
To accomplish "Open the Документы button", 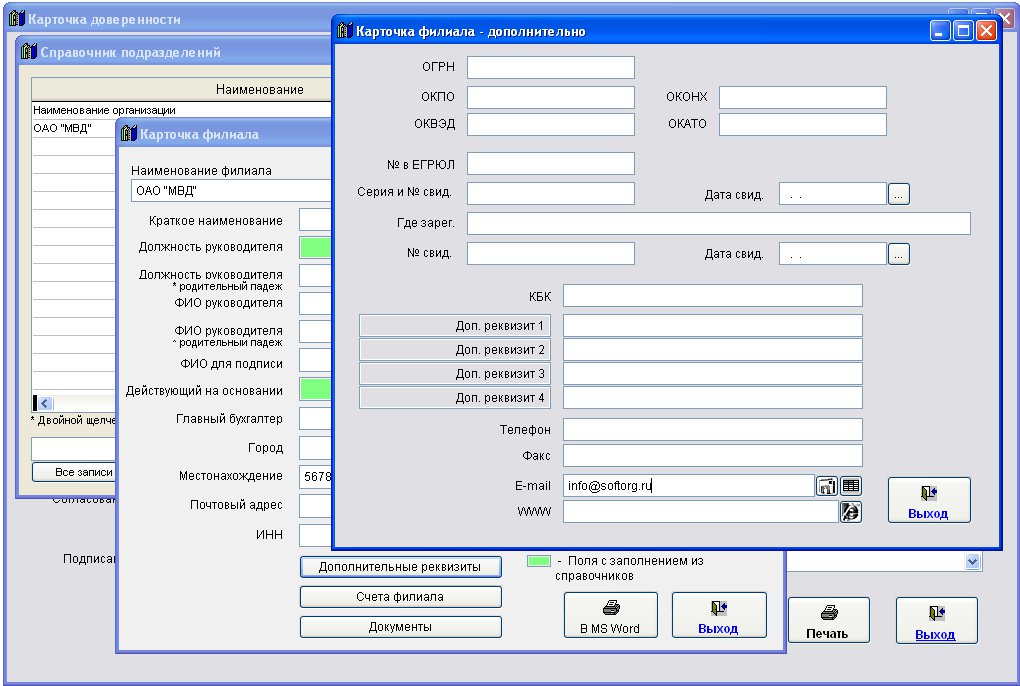I will (400, 627).
